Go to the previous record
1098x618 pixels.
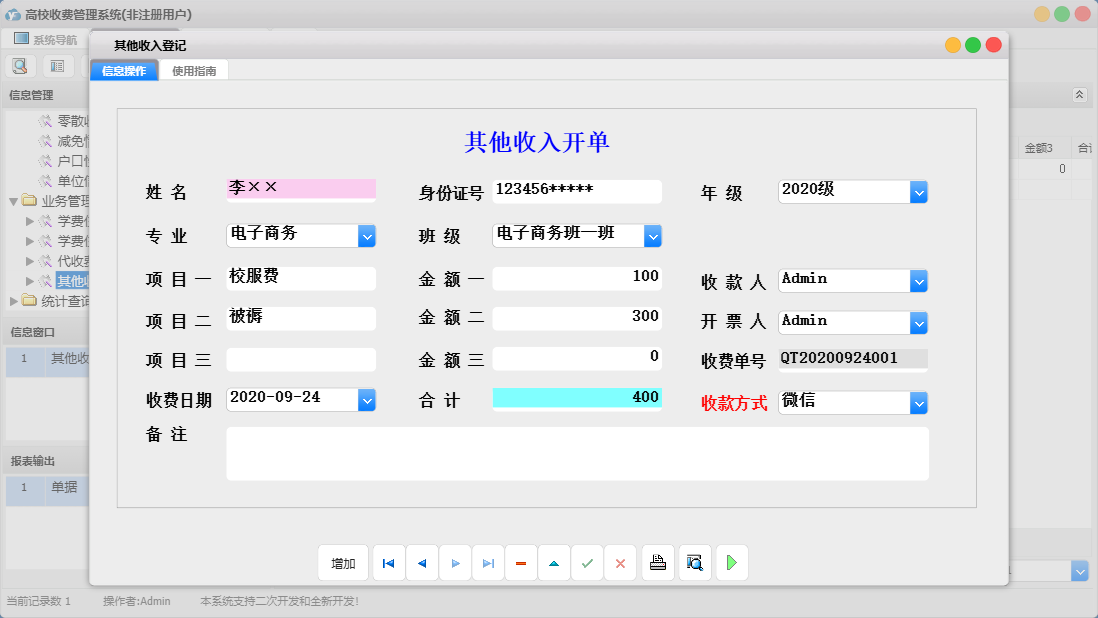pos(421,563)
